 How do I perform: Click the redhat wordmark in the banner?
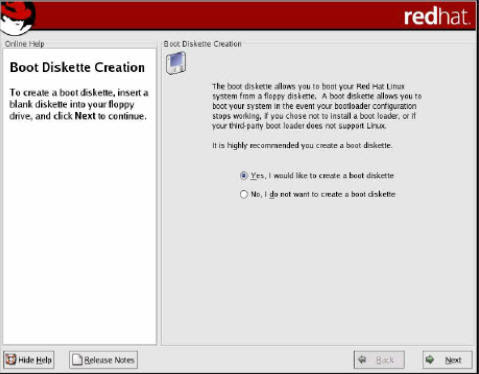pos(437,16)
